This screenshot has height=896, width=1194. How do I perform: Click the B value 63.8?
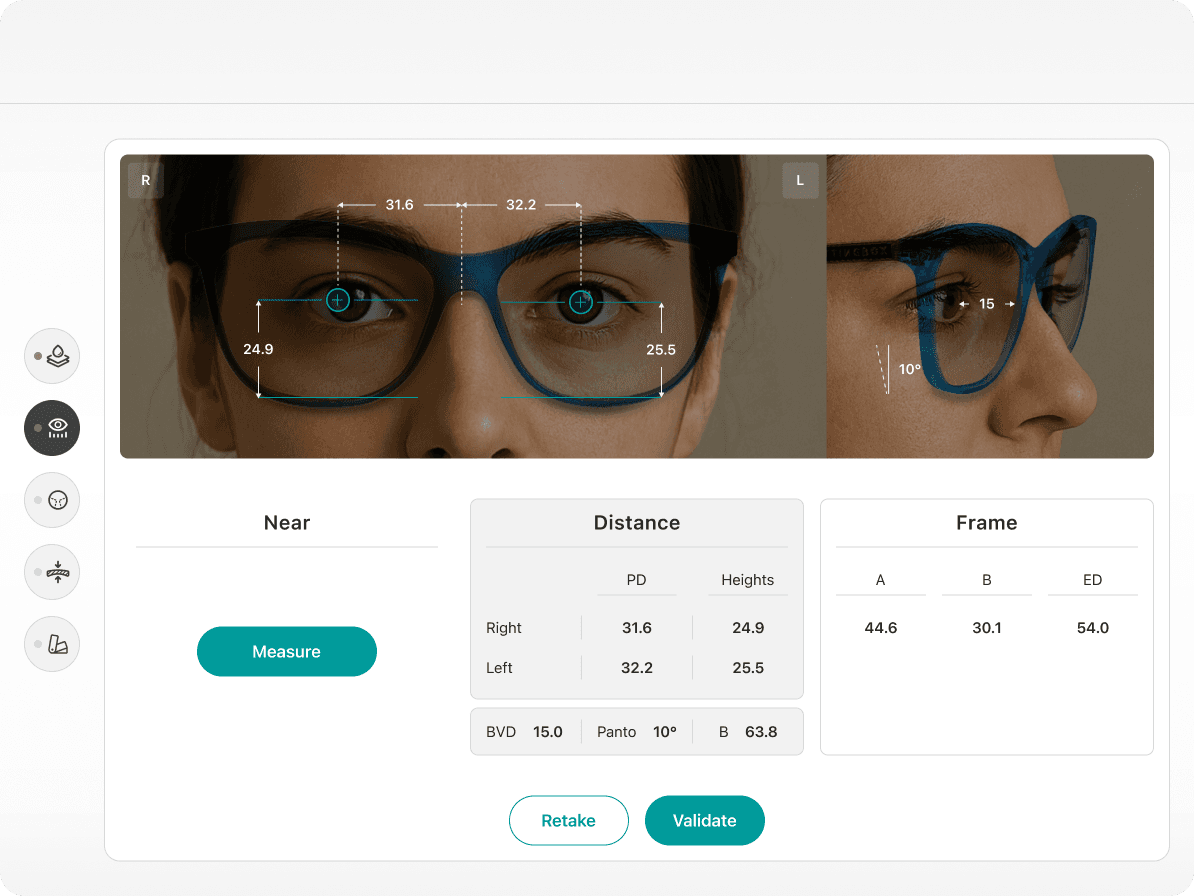click(761, 732)
